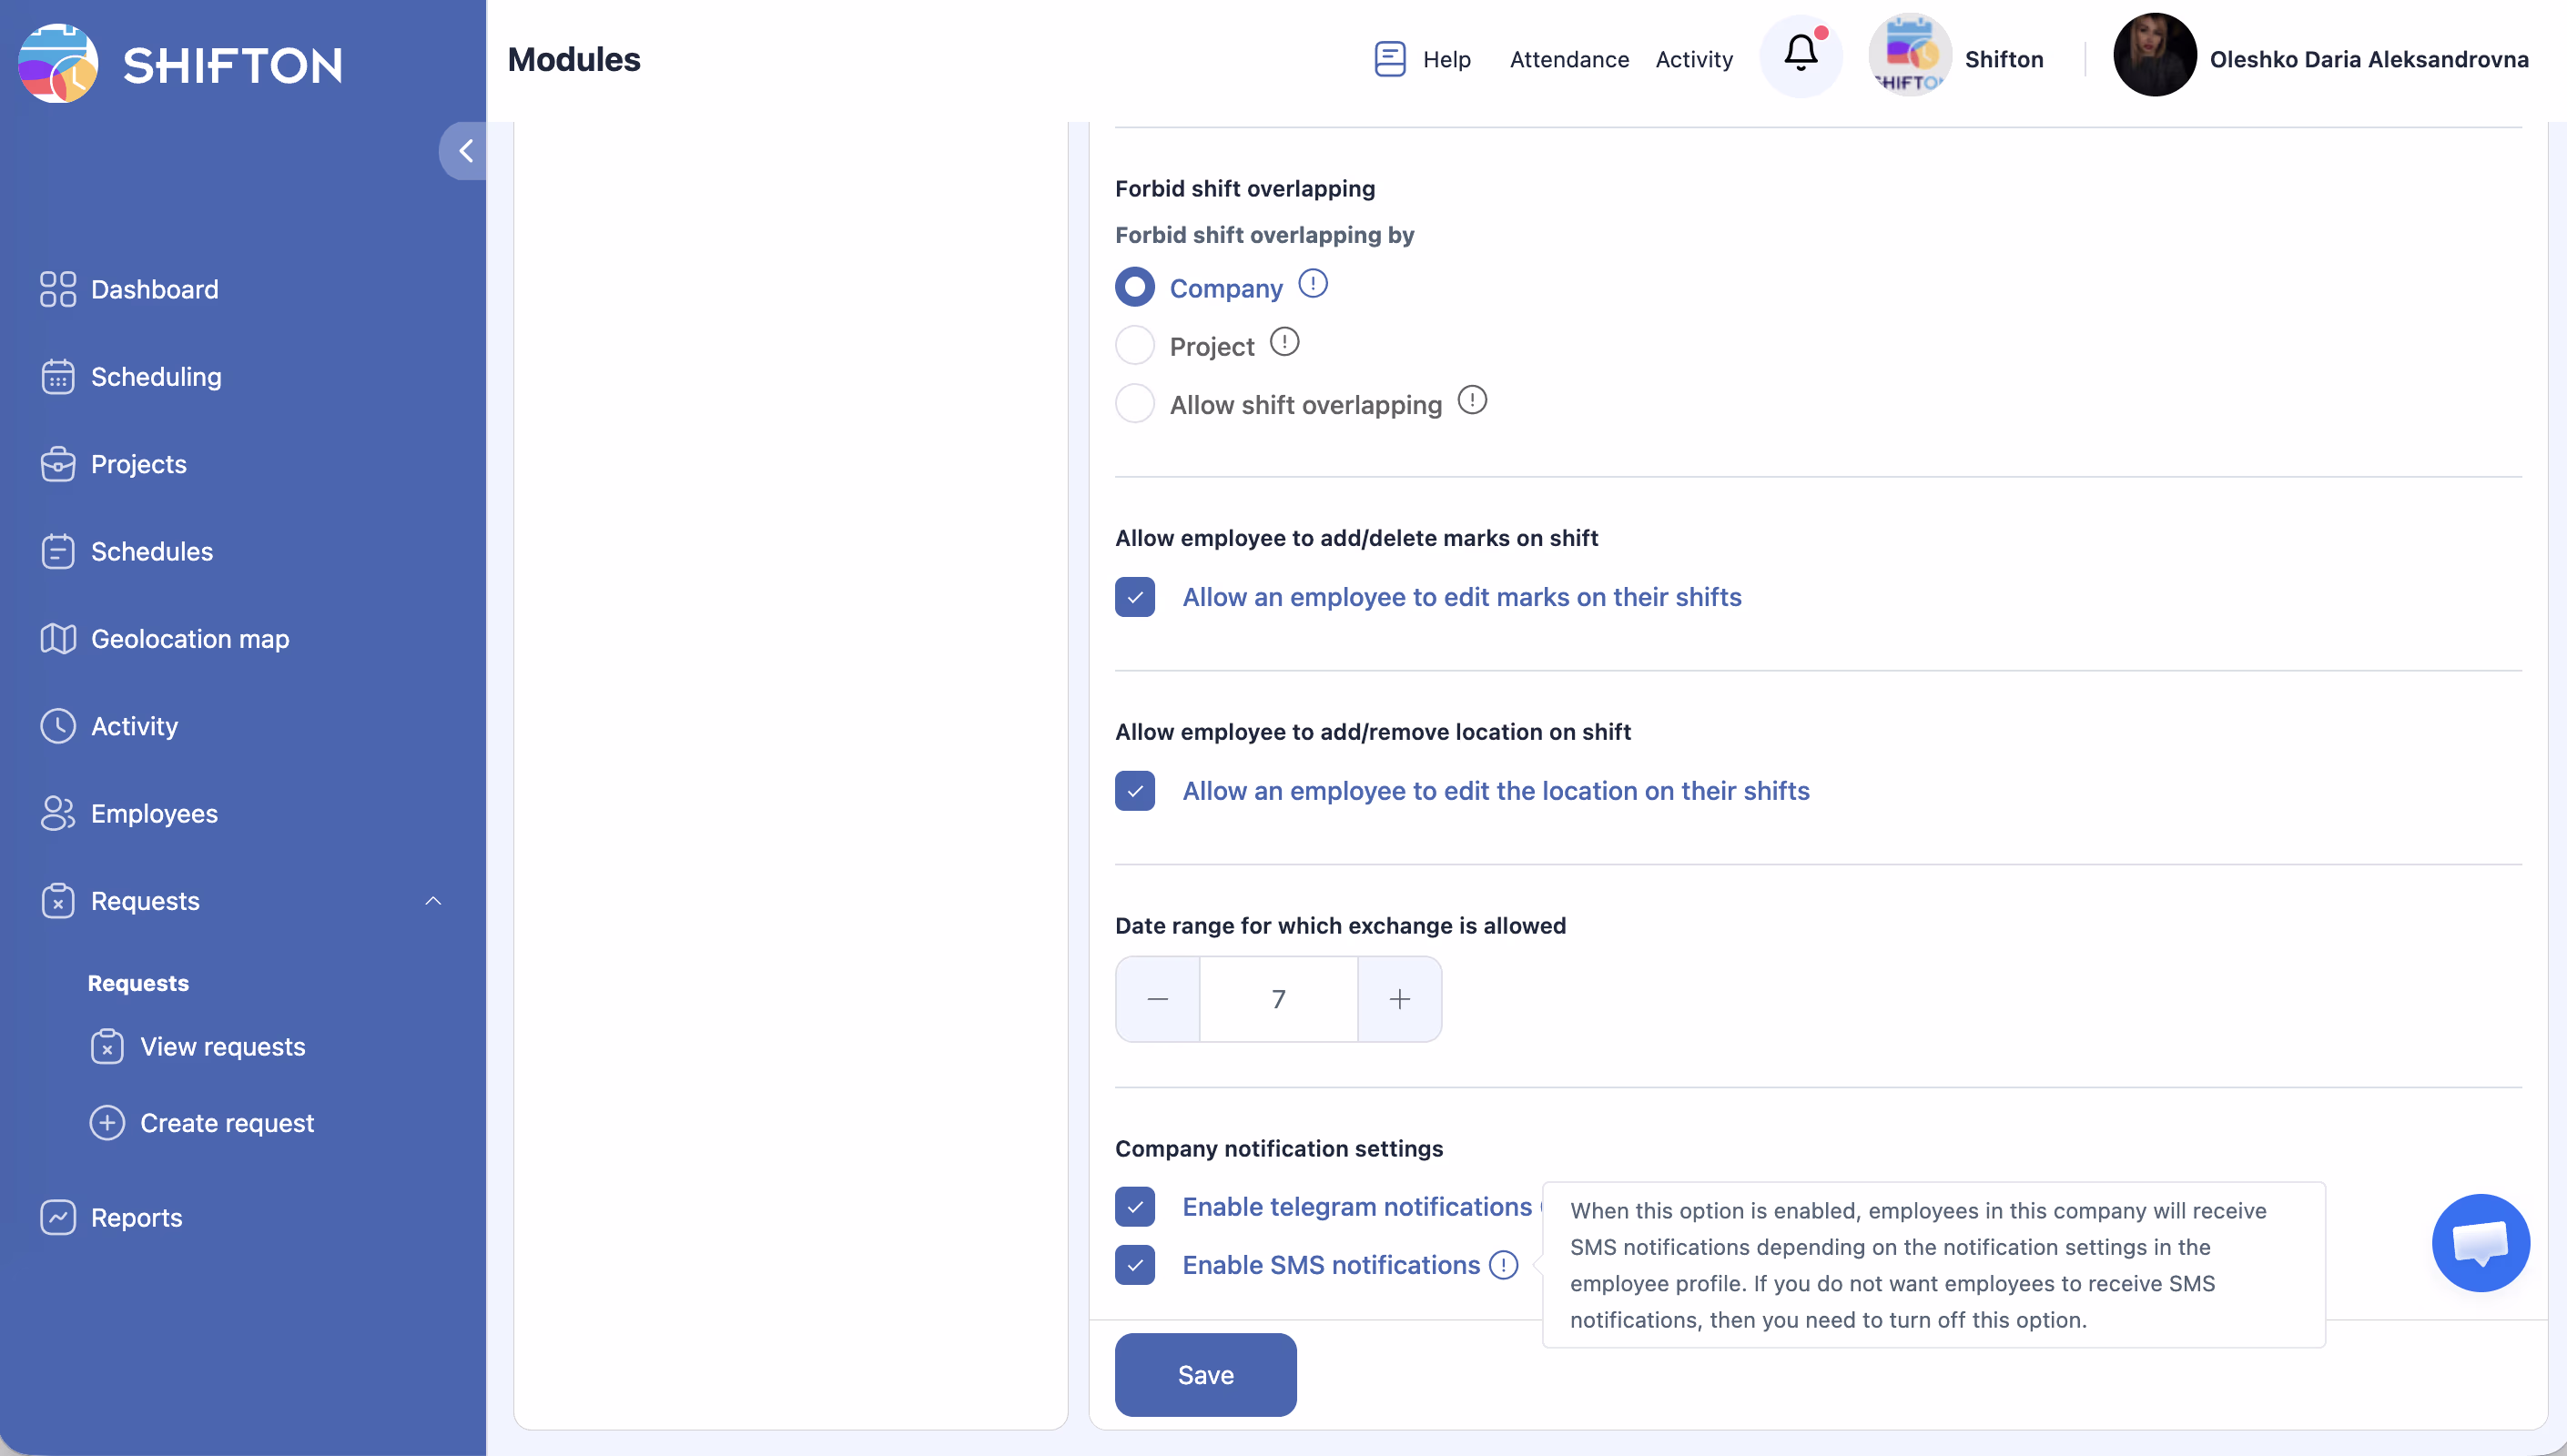This screenshot has height=1456, width=2567.
Task: Click info icon next to Enable SMS notifications
Action: (1503, 1265)
